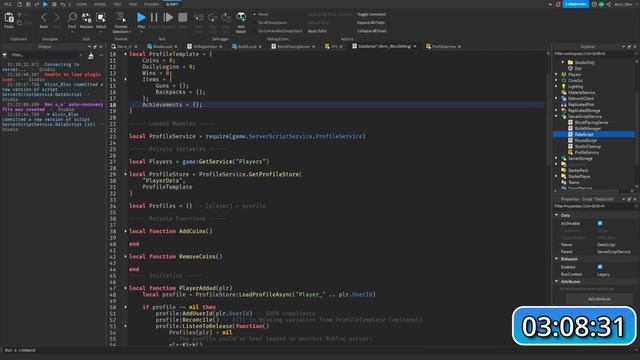Switch to the SCRIPT ribbon tab
Image resolution: width=640 pixels, height=360 pixels.
pos(172,4)
